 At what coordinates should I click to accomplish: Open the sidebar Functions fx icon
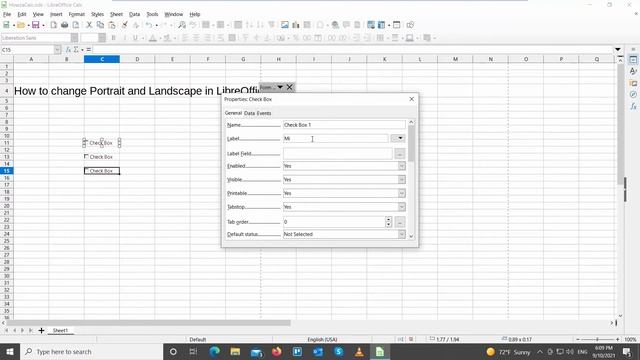pos(633,107)
